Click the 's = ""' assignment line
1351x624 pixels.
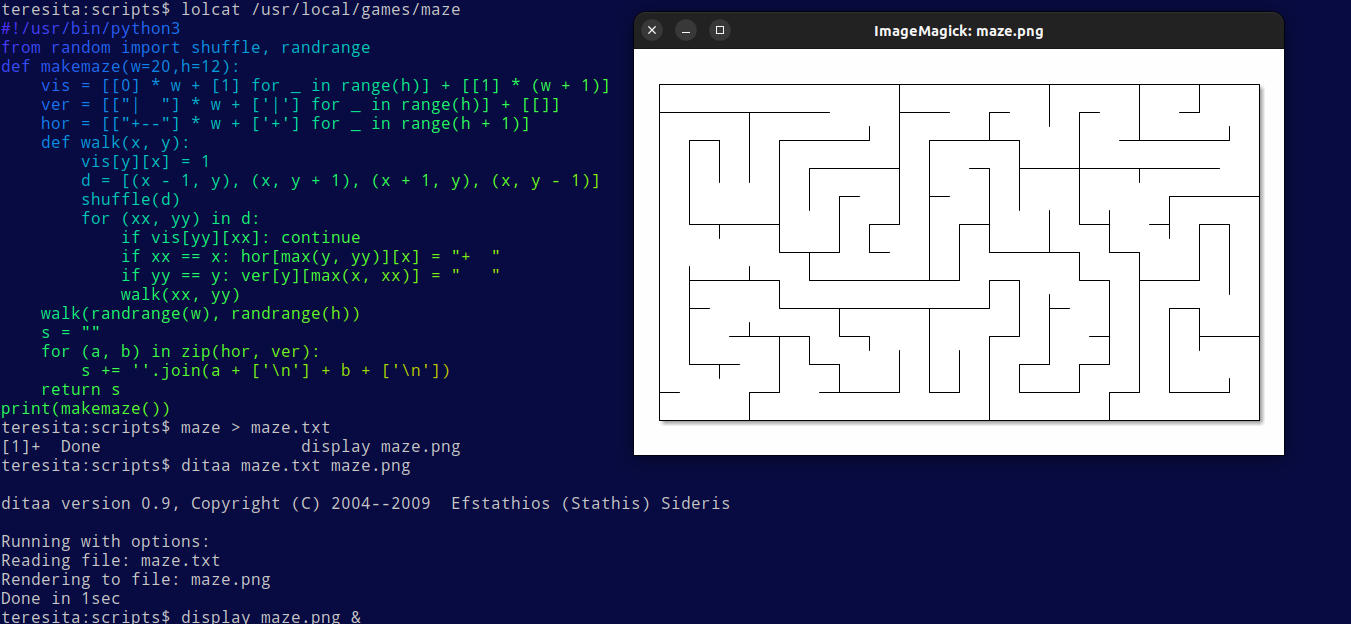(x=70, y=333)
